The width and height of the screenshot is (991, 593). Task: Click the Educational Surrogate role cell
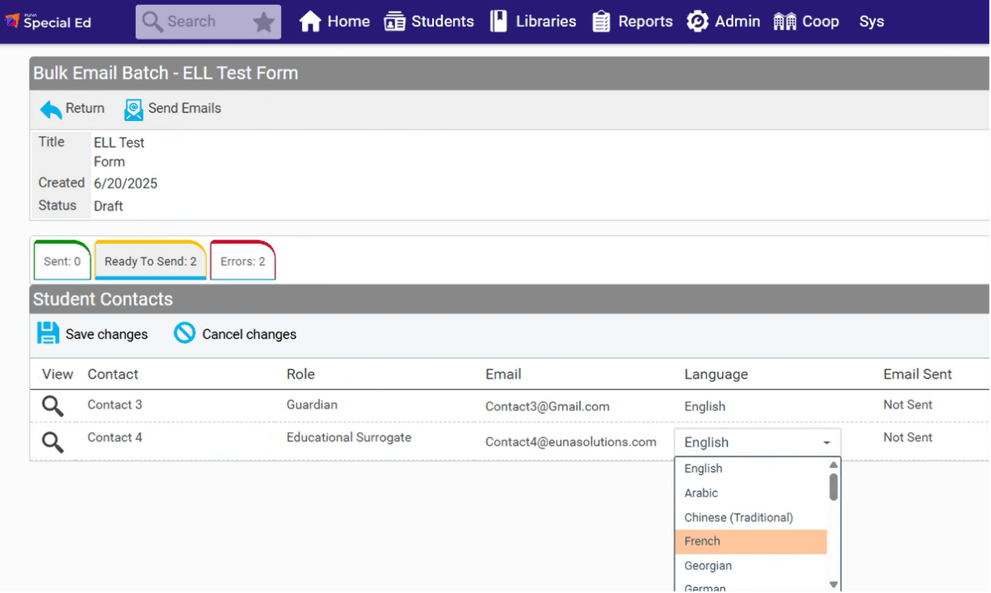point(349,437)
